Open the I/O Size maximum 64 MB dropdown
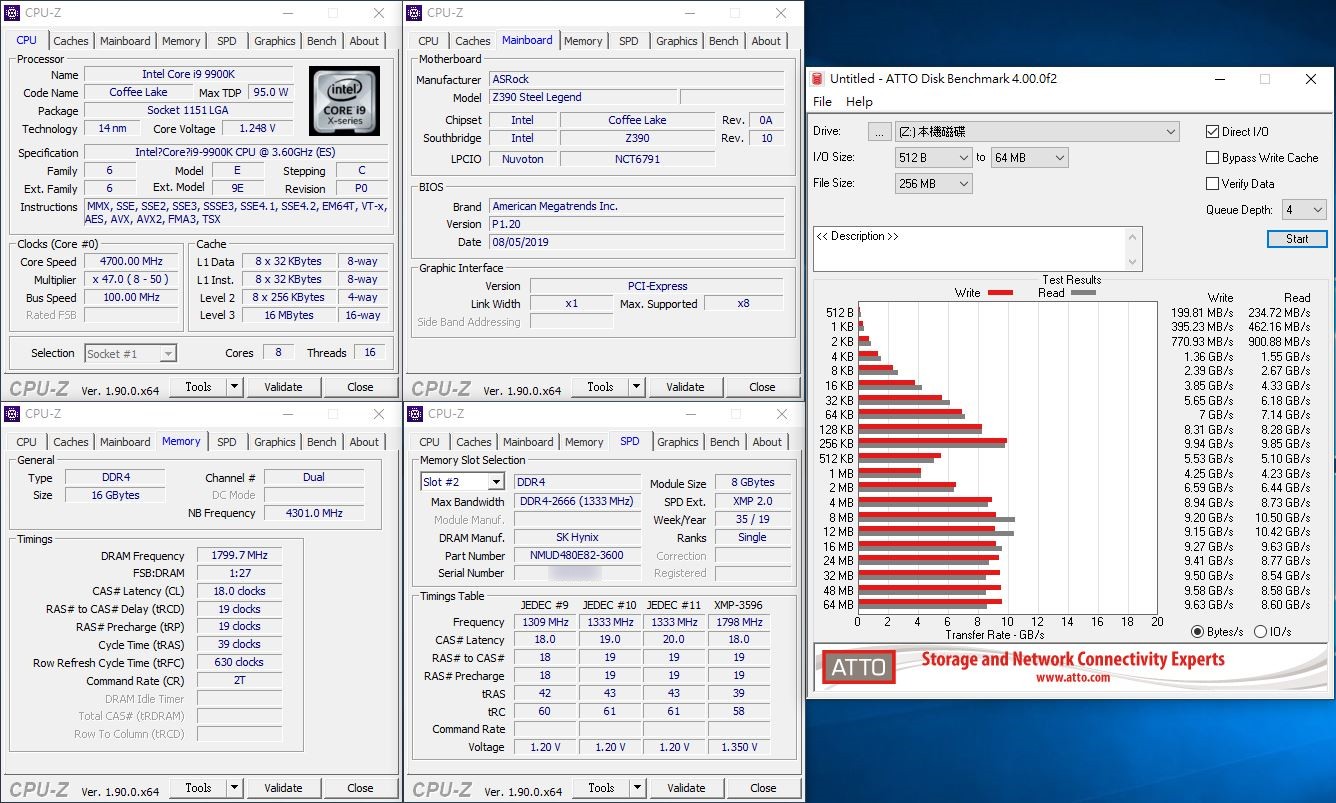The width and height of the screenshot is (1336, 803). (x=1029, y=158)
